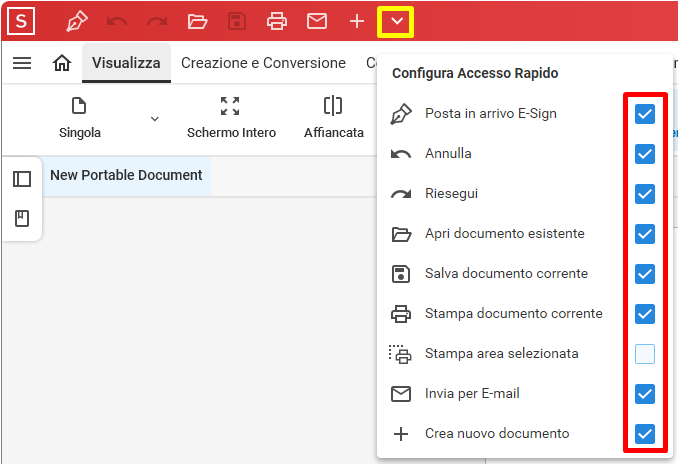Click the Affiancata label
678x464 pixels.
(x=334, y=132)
